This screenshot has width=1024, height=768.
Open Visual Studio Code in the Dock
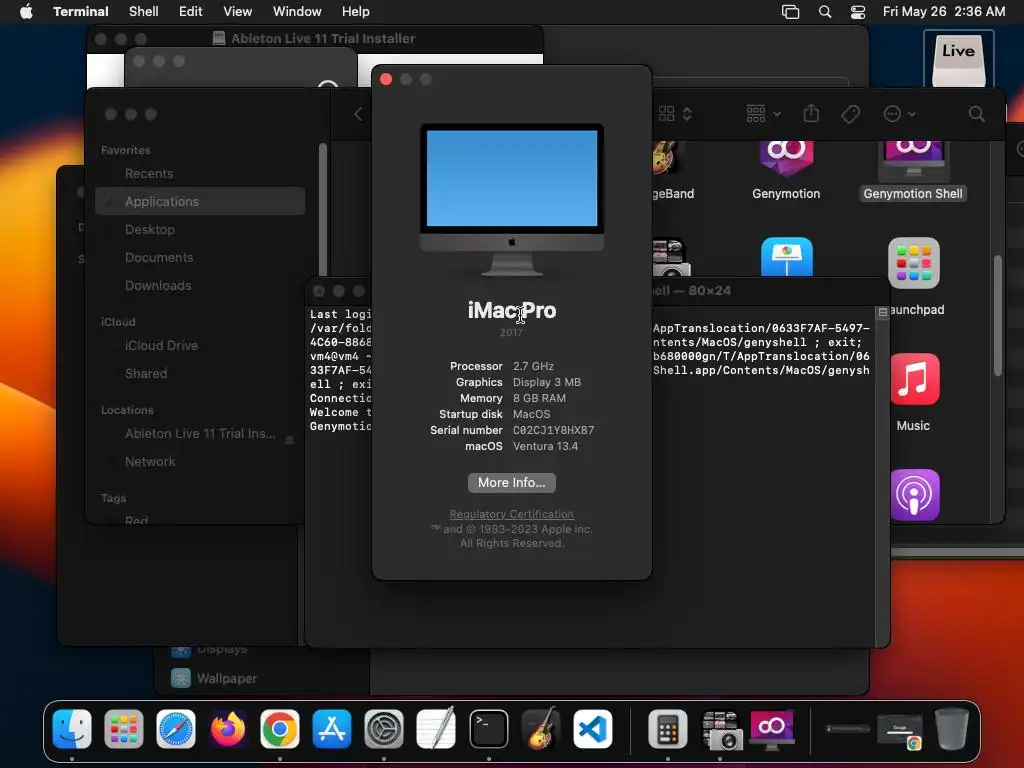point(593,728)
